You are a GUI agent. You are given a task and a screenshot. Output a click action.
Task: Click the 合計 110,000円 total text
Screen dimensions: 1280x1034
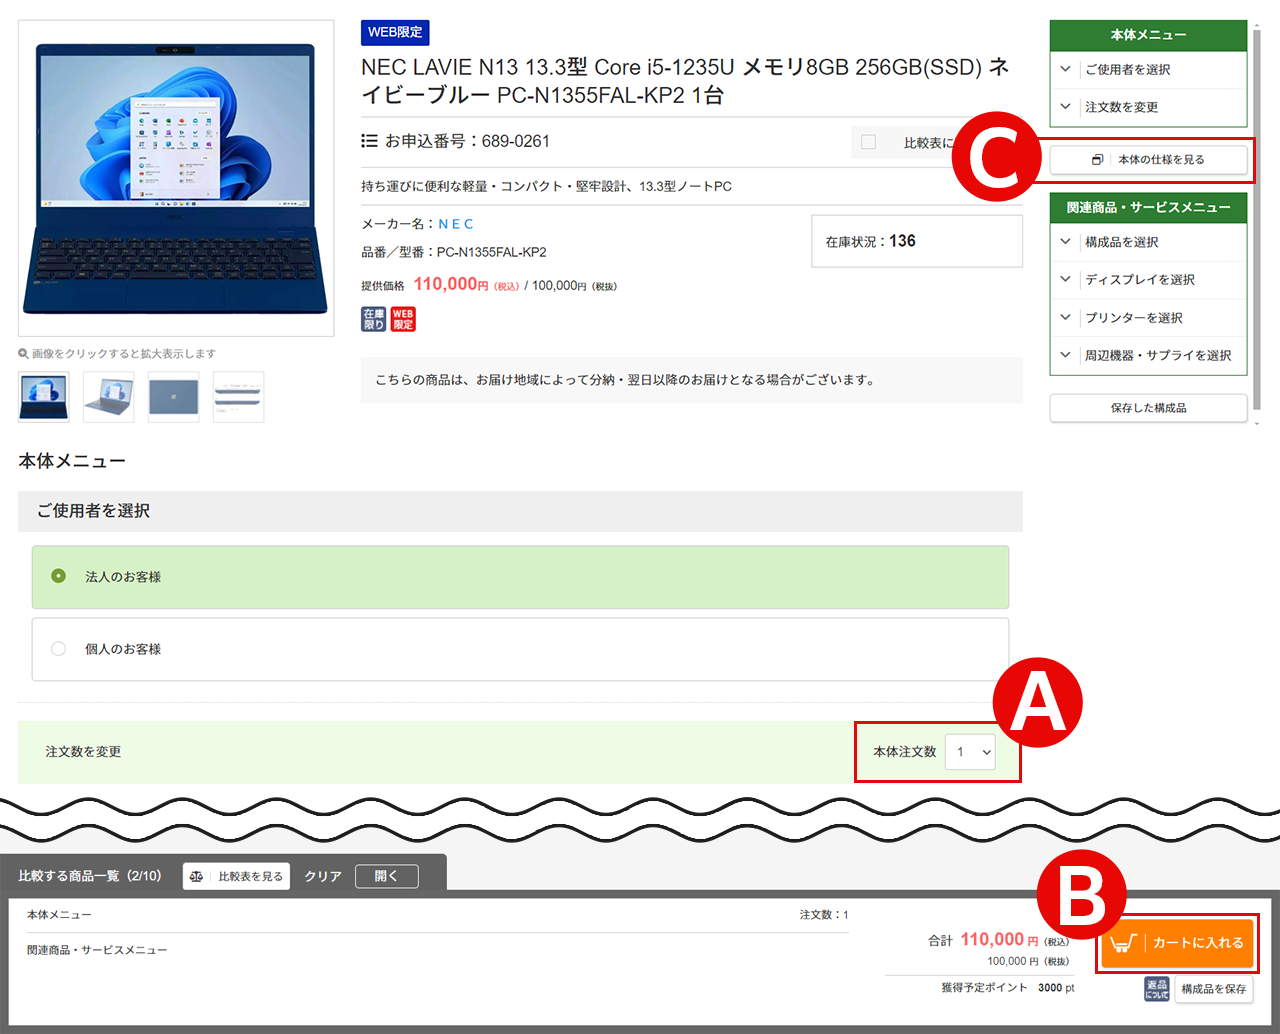[998, 940]
